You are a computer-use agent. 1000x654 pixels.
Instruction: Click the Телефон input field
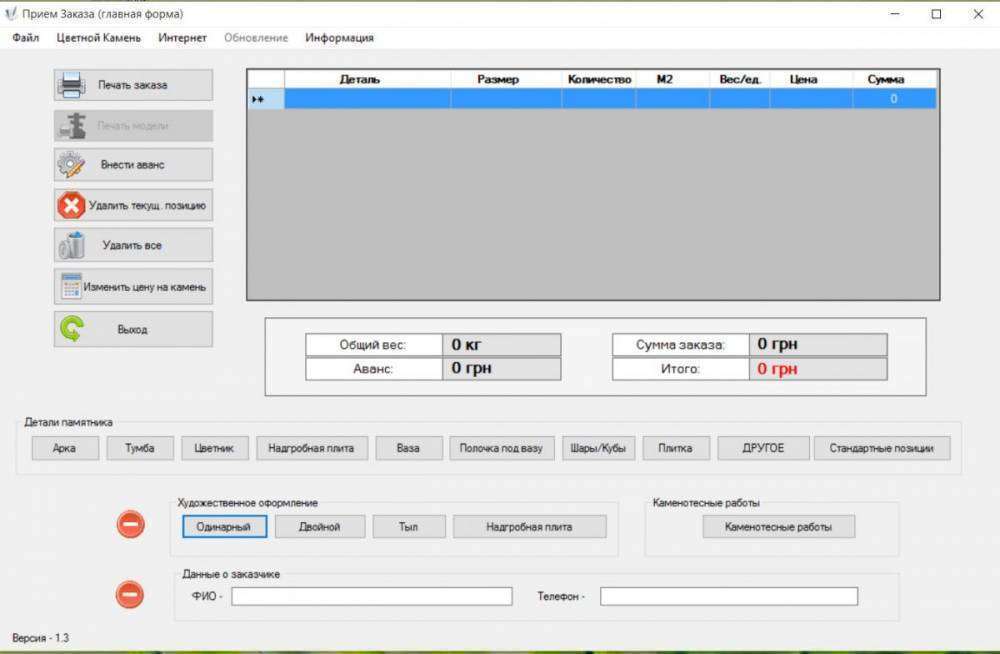pyautogui.click(x=729, y=596)
